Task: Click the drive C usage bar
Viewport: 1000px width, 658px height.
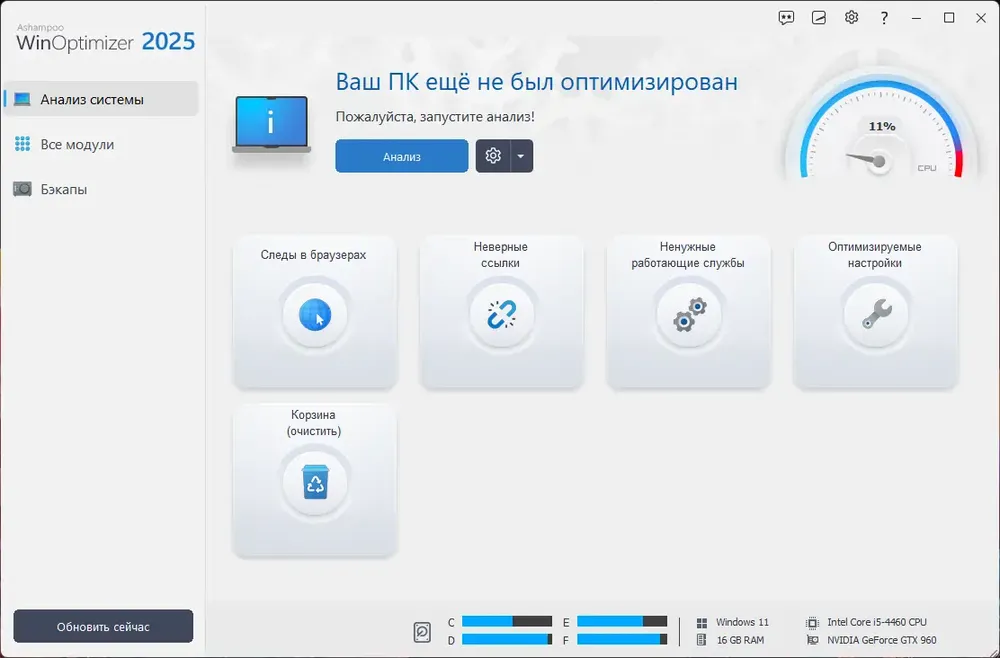Action: [x=507, y=622]
